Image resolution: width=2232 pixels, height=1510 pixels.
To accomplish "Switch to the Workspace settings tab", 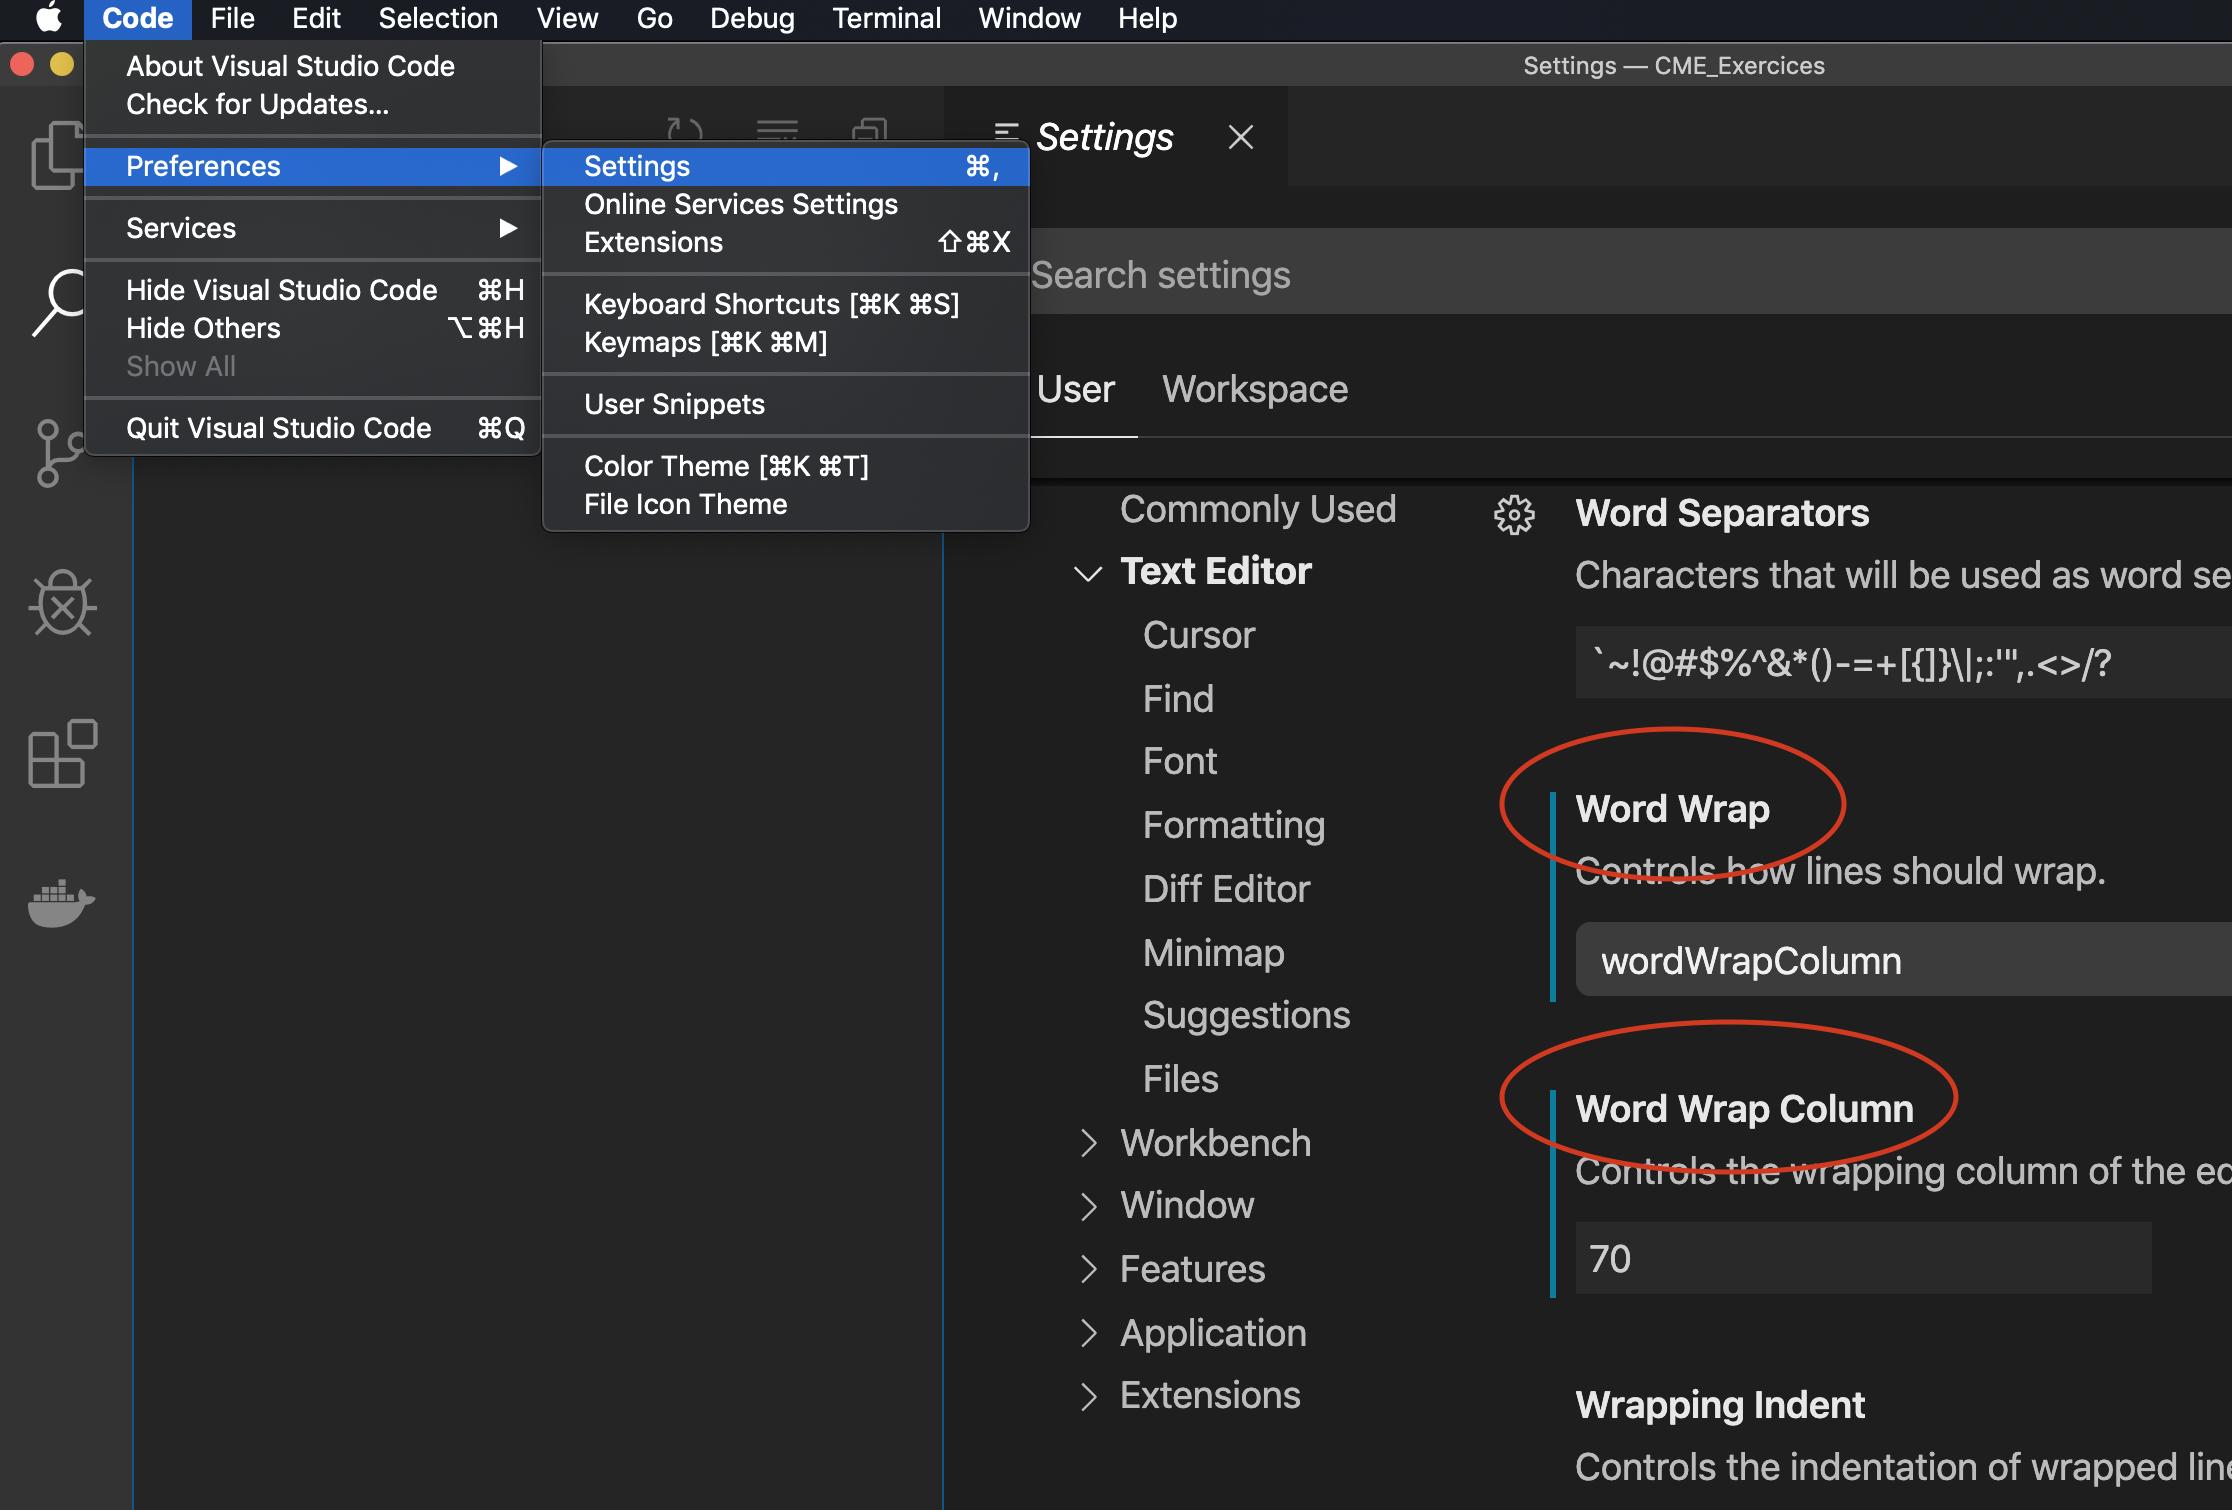I will [x=1255, y=389].
